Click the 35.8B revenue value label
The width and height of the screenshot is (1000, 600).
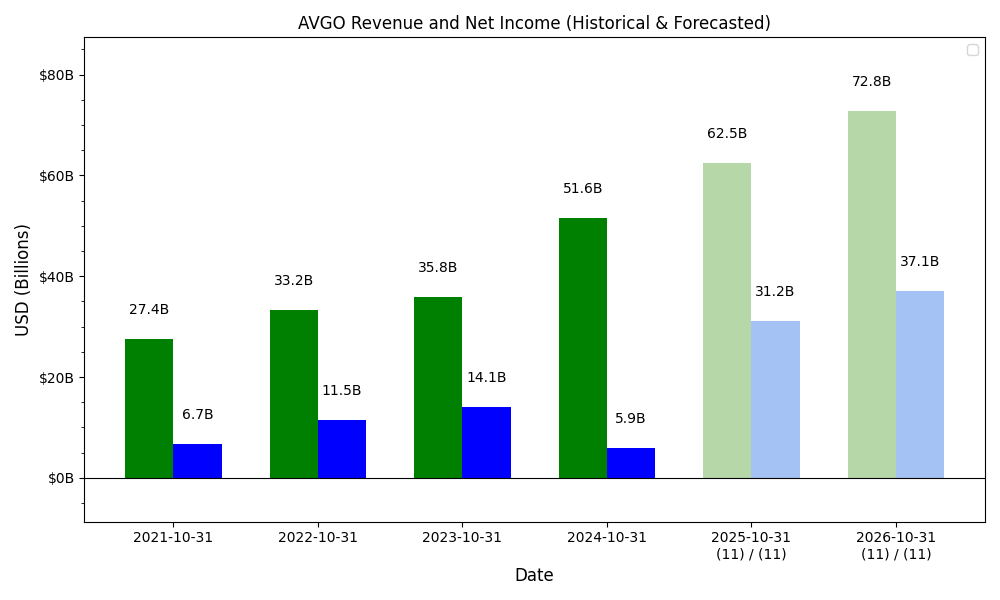[x=438, y=267]
